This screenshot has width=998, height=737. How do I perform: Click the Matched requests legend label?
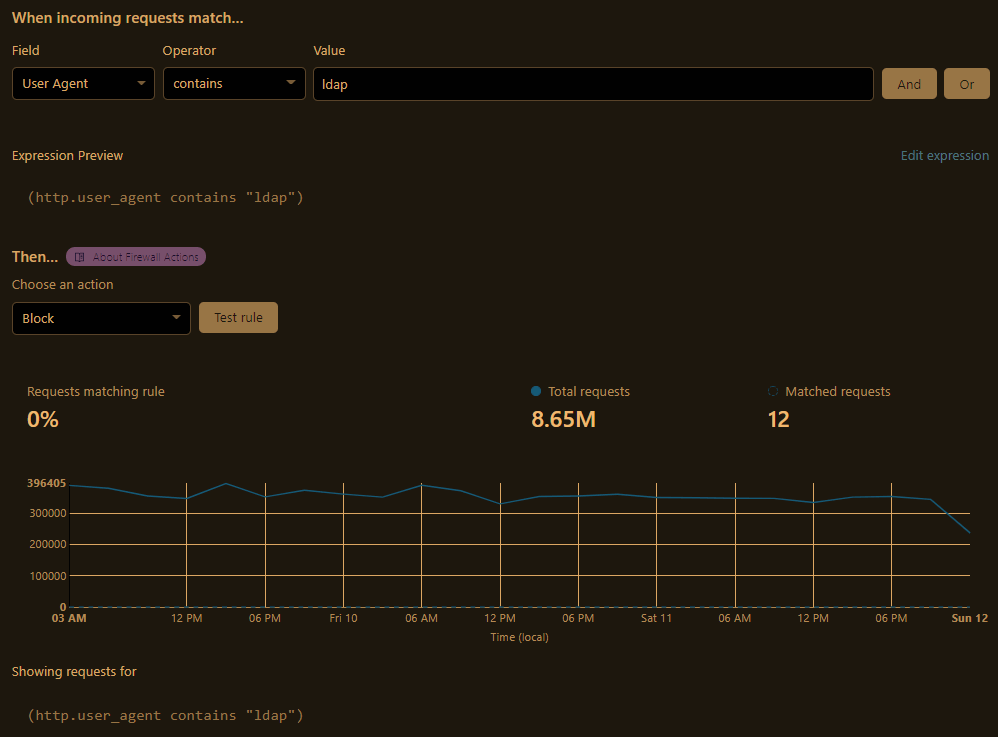(838, 391)
